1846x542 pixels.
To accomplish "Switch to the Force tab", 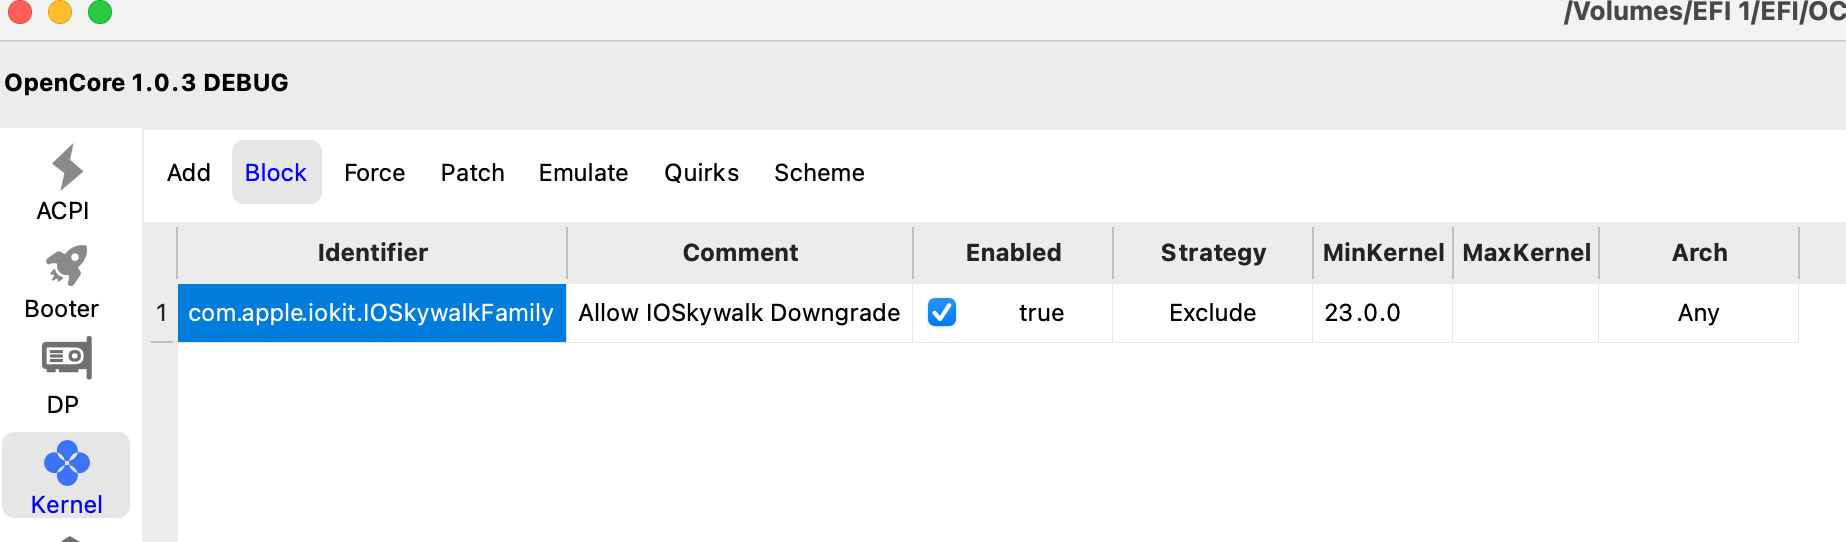I will coord(374,173).
